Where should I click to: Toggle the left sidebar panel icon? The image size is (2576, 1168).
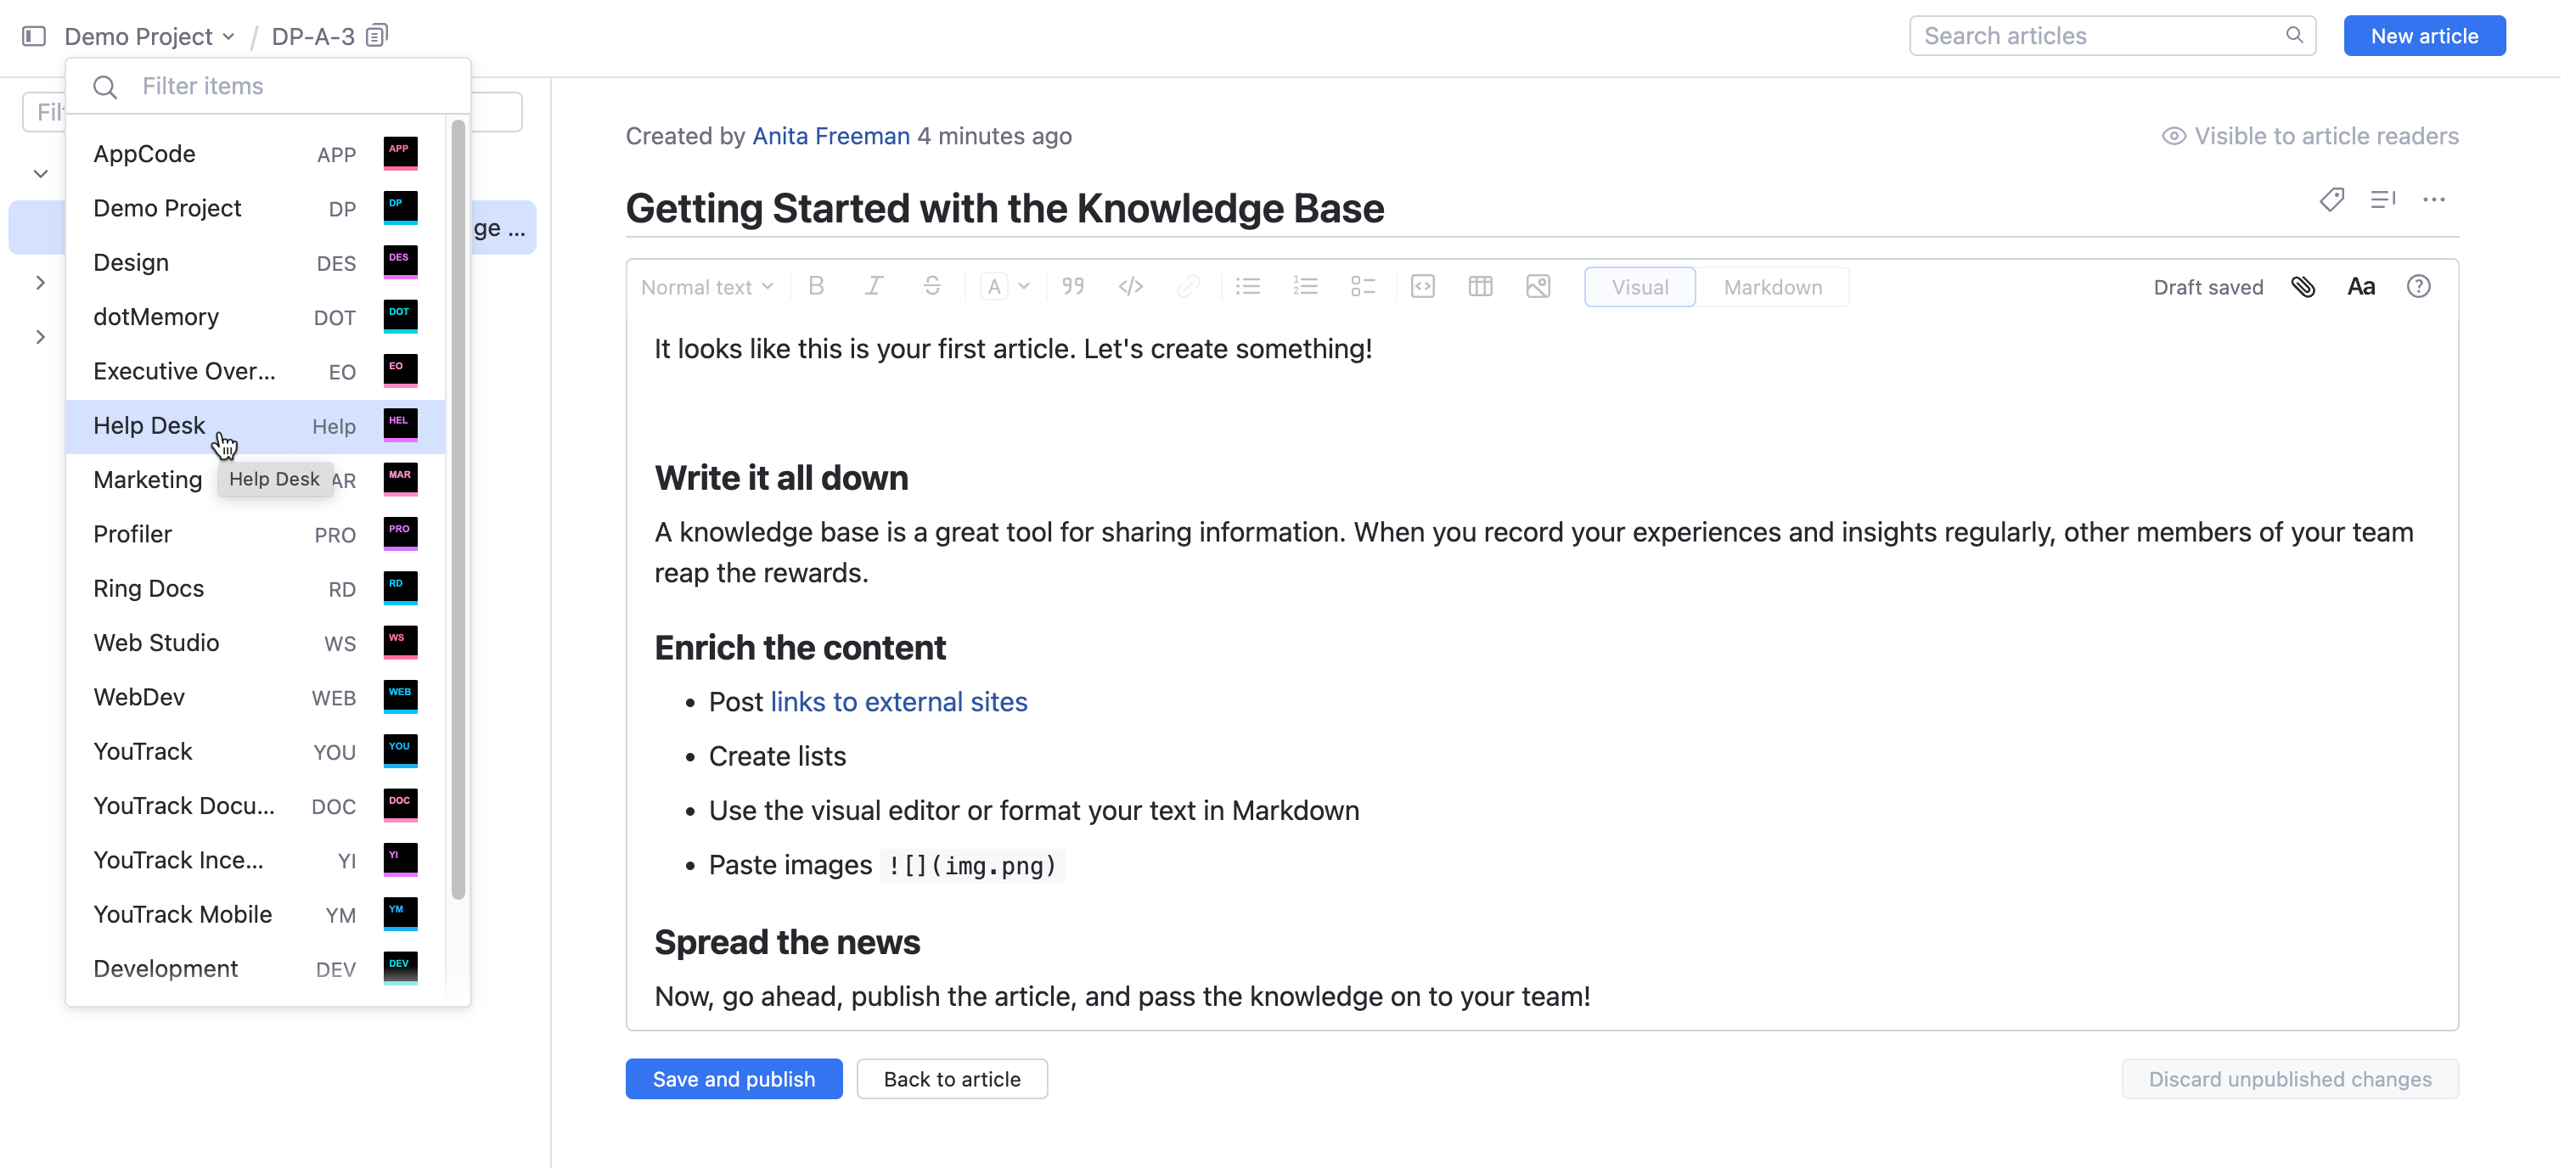click(x=34, y=36)
